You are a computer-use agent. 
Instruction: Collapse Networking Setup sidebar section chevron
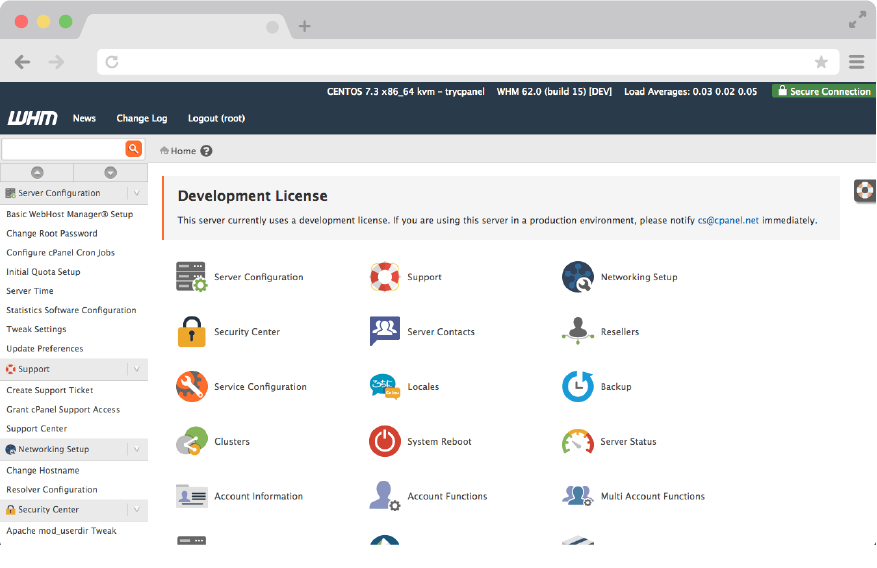[137, 449]
